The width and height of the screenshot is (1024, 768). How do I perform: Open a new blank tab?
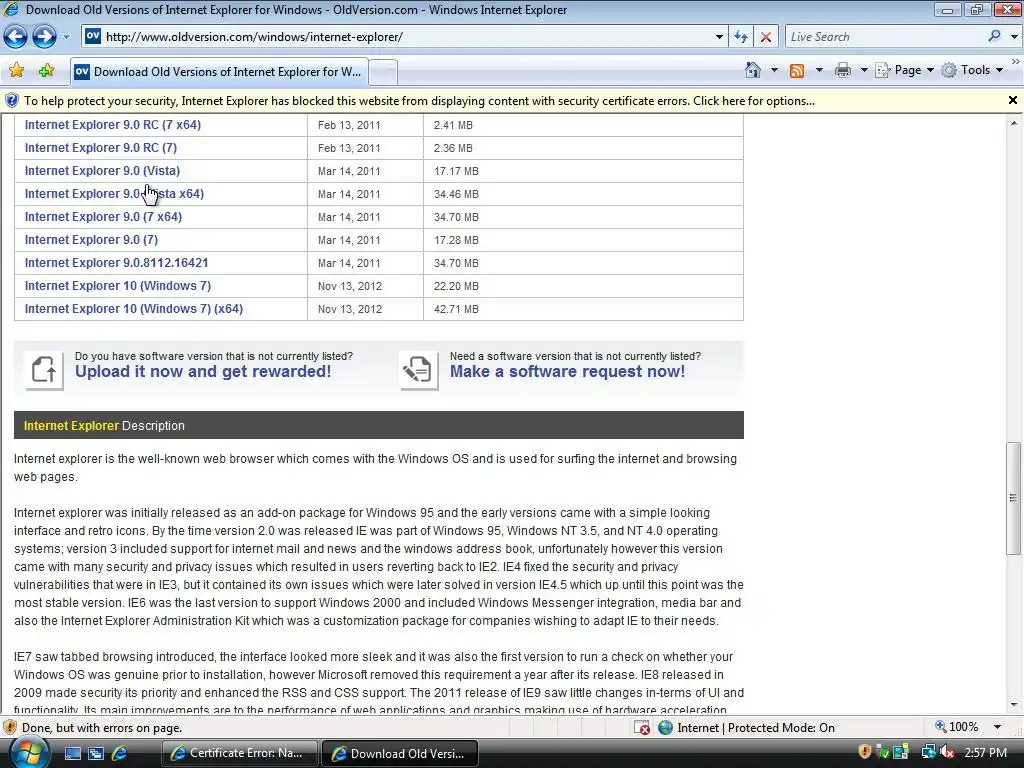pos(383,72)
